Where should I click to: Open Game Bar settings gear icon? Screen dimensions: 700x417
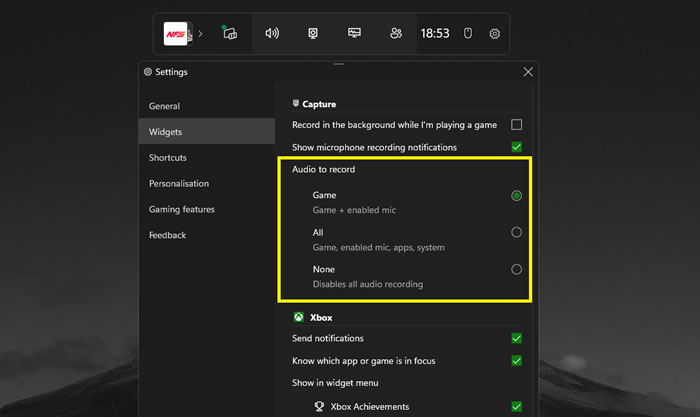[x=494, y=33]
